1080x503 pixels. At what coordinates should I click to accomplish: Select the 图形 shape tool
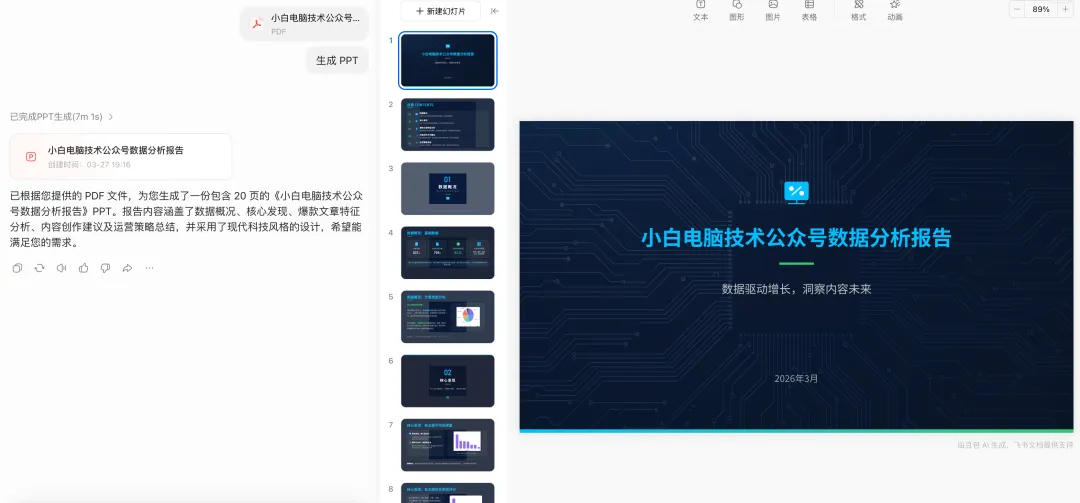pyautogui.click(x=737, y=10)
